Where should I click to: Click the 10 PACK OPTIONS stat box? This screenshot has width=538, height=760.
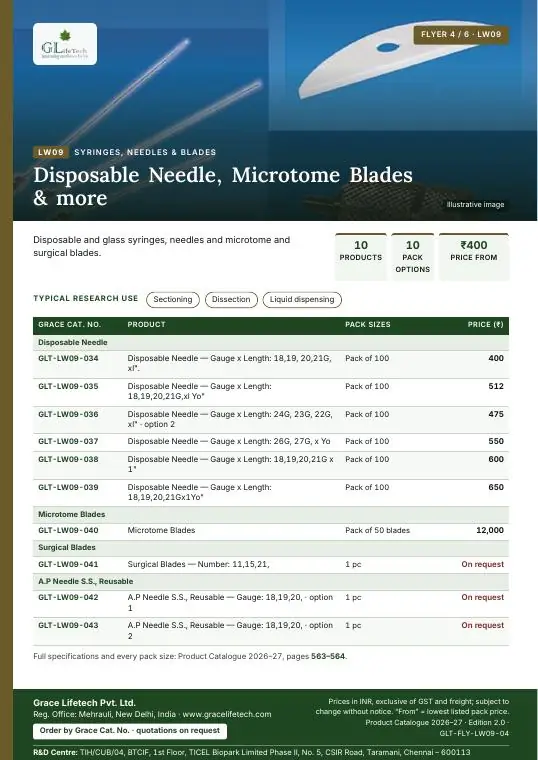[x=412, y=256]
